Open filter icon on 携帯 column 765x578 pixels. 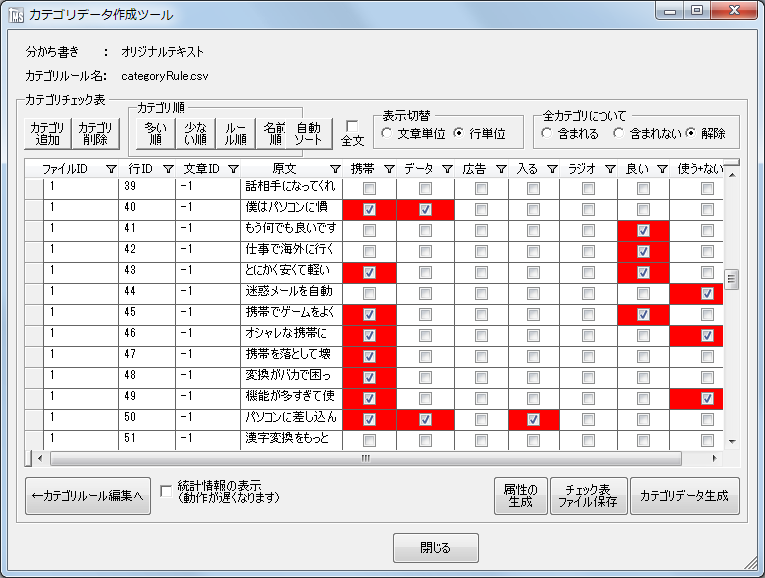point(389,169)
